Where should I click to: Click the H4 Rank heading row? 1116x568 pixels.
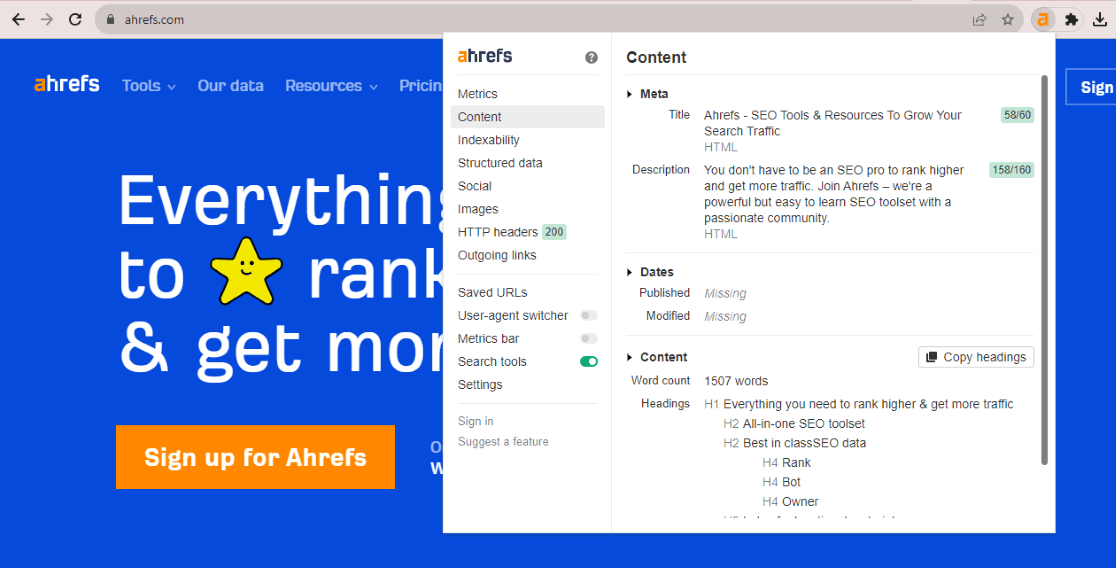786,463
